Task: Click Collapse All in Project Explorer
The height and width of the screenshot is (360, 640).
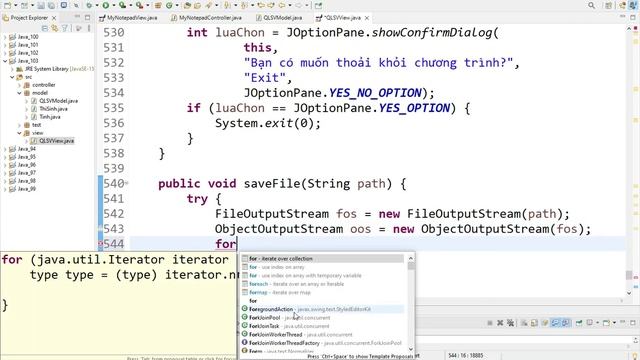Action: pos(44,28)
